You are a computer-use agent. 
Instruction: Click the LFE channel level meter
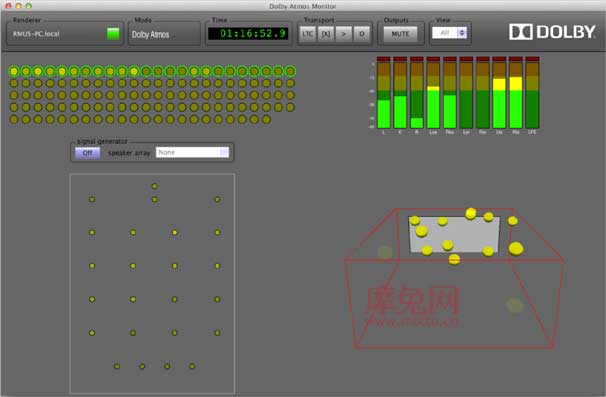coord(532,93)
